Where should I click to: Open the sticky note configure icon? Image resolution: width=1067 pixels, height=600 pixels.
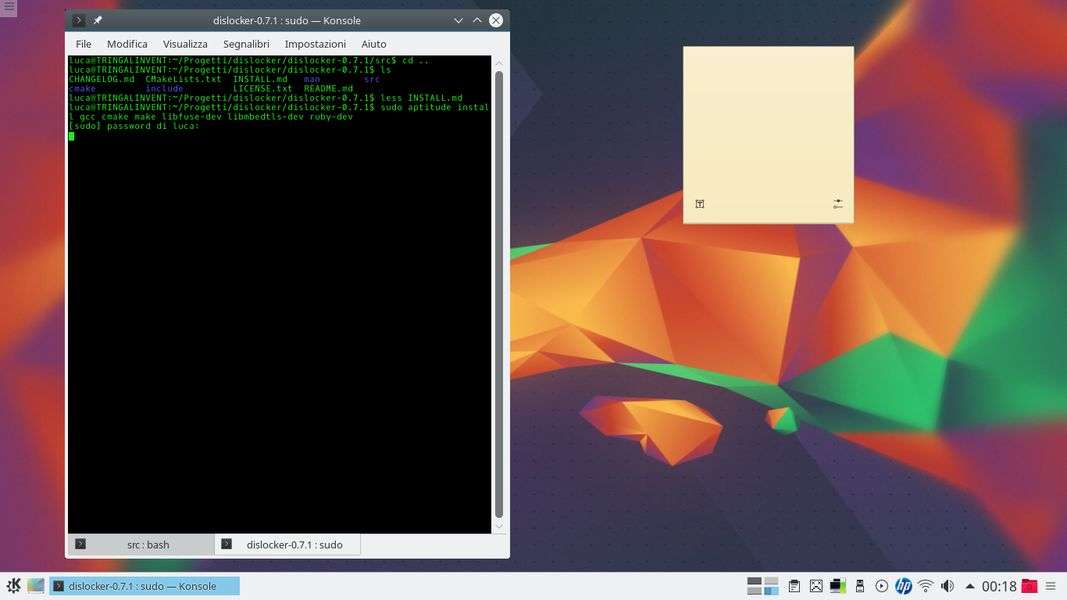[838, 204]
